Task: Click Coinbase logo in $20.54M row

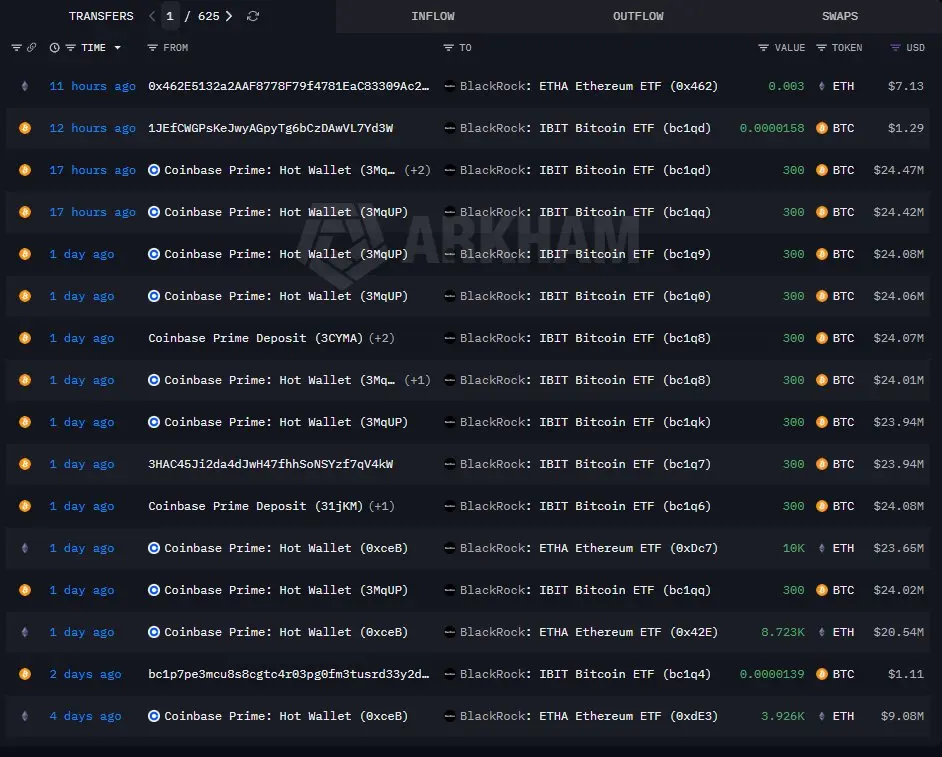Action: (x=154, y=632)
